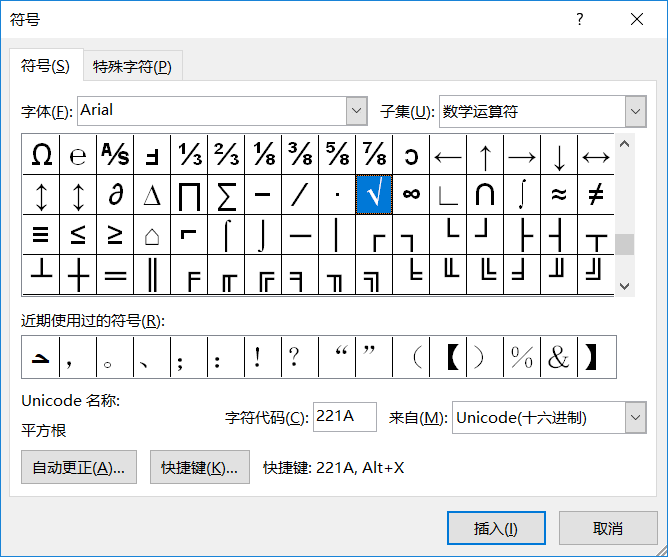Choose the right arrow symbol

click(522, 154)
